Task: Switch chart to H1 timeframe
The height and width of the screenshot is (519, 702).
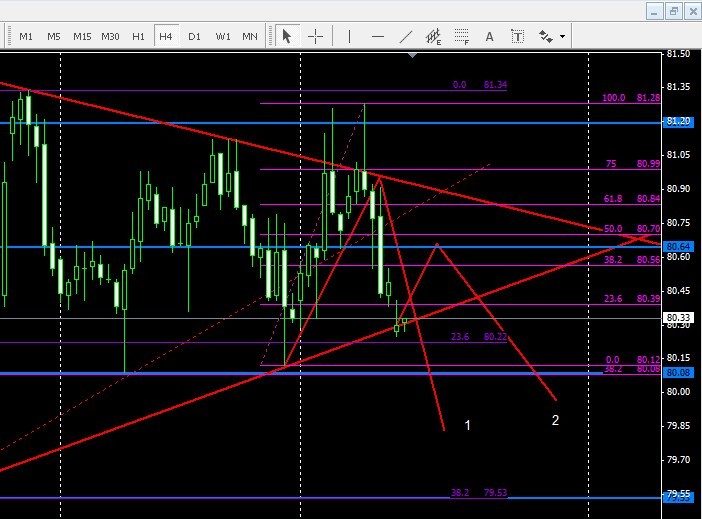Action: click(x=138, y=36)
